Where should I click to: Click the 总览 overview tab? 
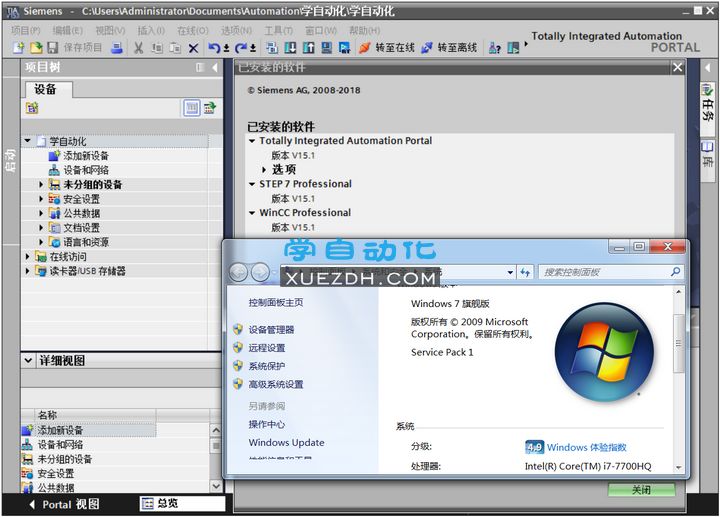[182, 503]
